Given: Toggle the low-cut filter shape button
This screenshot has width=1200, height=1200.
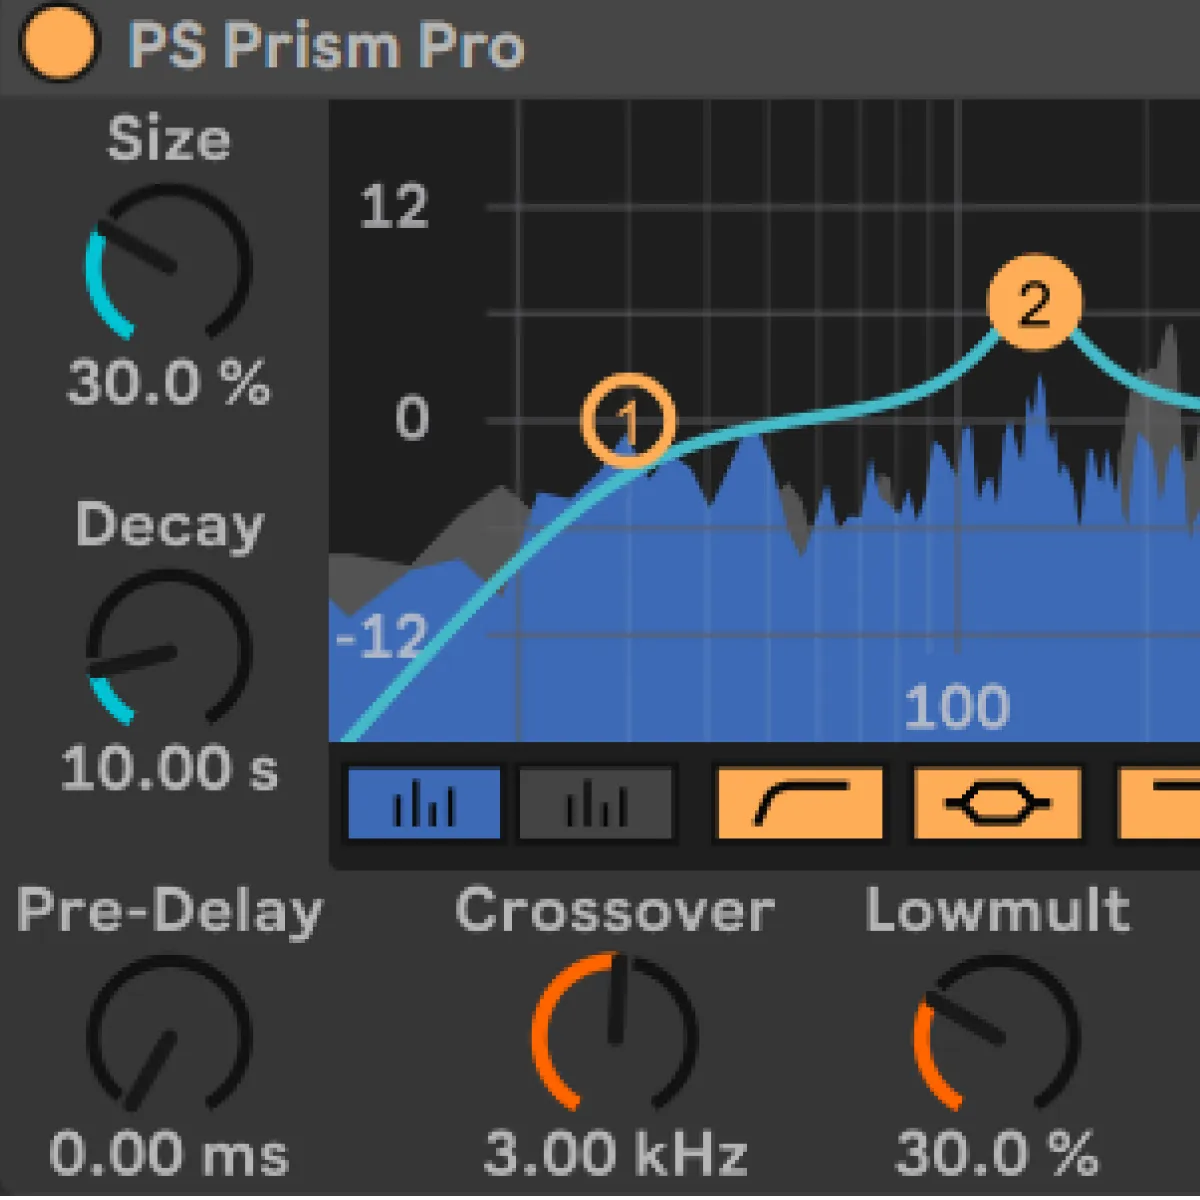Looking at the screenshot, I should tap(800, 804).
